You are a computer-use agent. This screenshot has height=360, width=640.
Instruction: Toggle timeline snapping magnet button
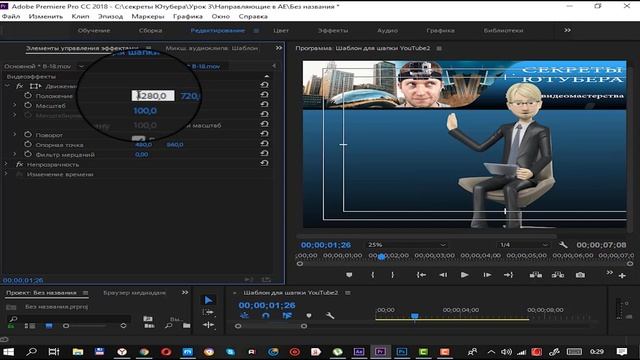[266, 316]
